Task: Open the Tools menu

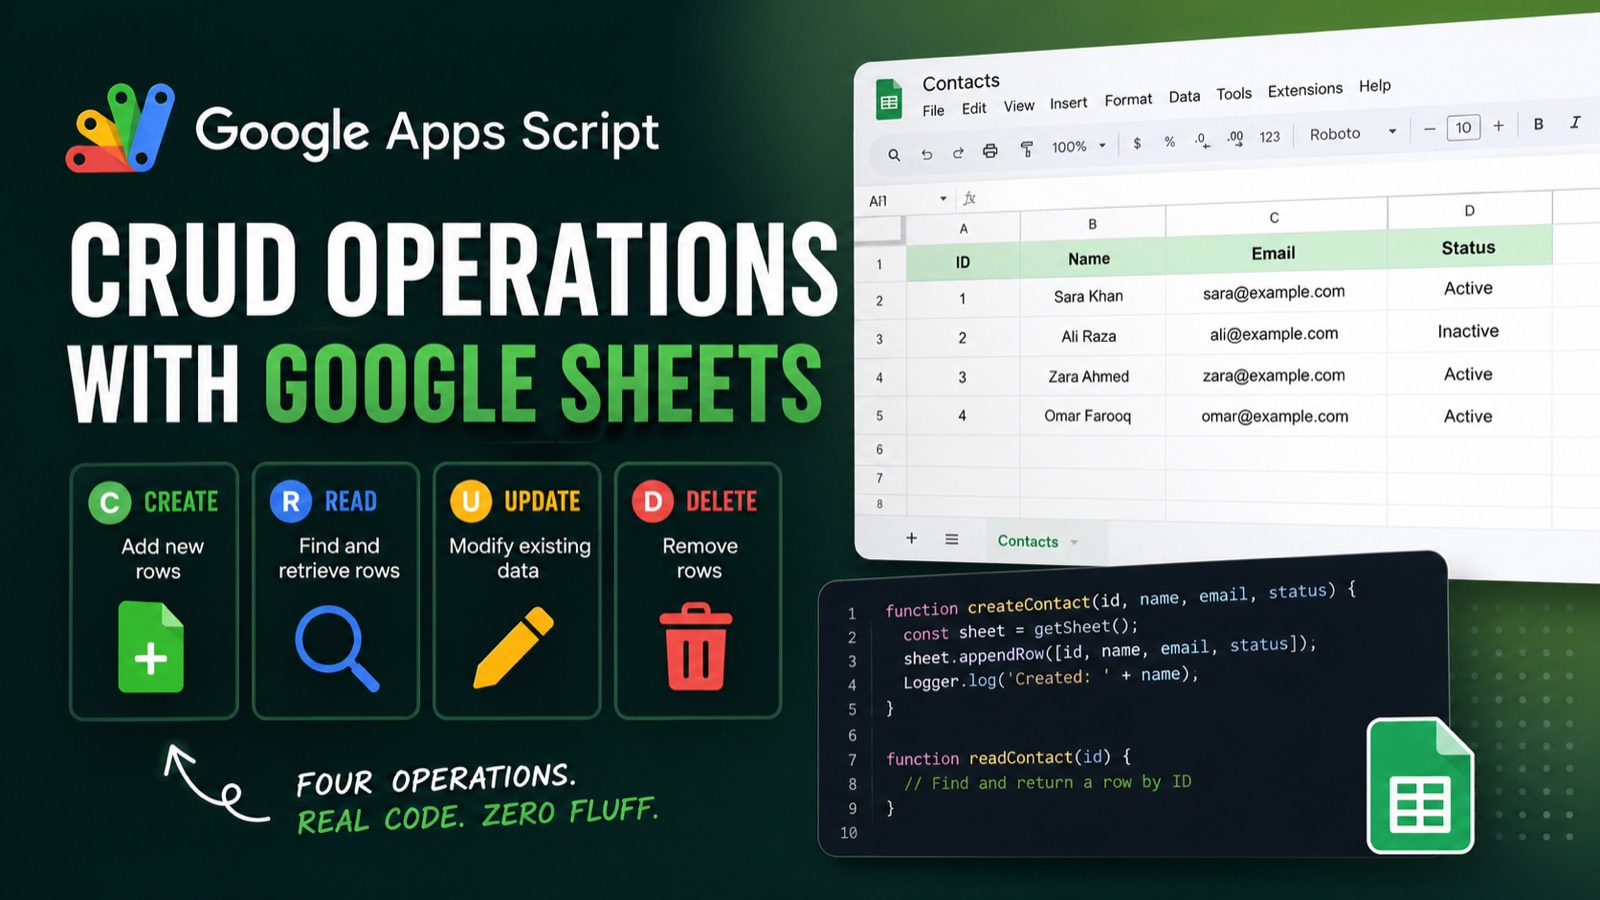Action: coord(1234,94)
